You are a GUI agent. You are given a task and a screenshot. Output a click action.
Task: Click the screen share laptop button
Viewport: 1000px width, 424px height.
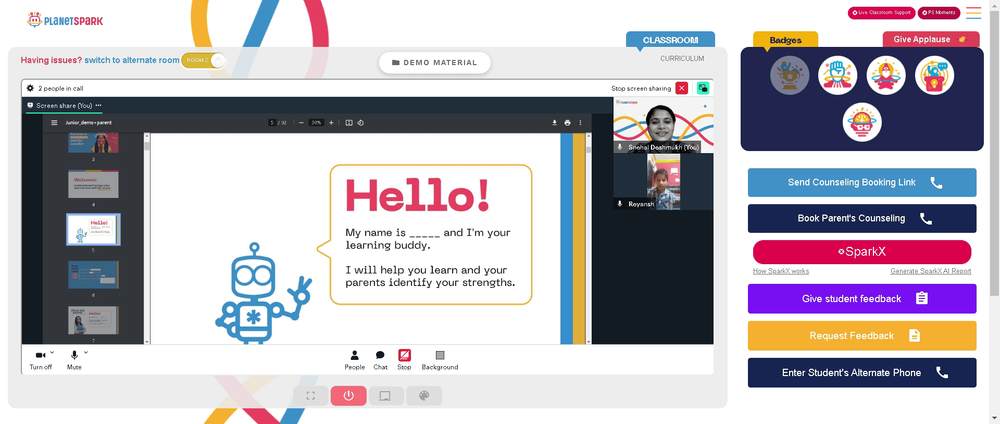tap(386, 396)
